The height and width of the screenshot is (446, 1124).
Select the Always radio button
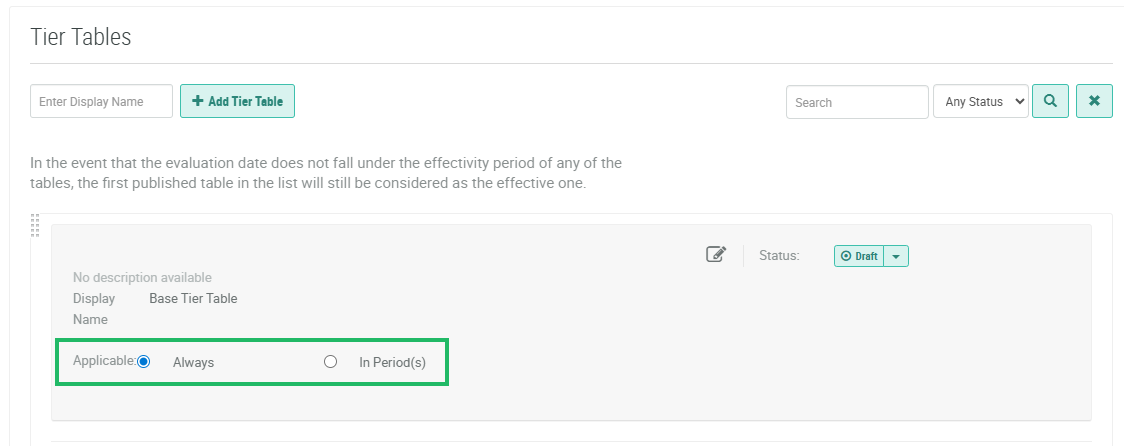[144, 362]
